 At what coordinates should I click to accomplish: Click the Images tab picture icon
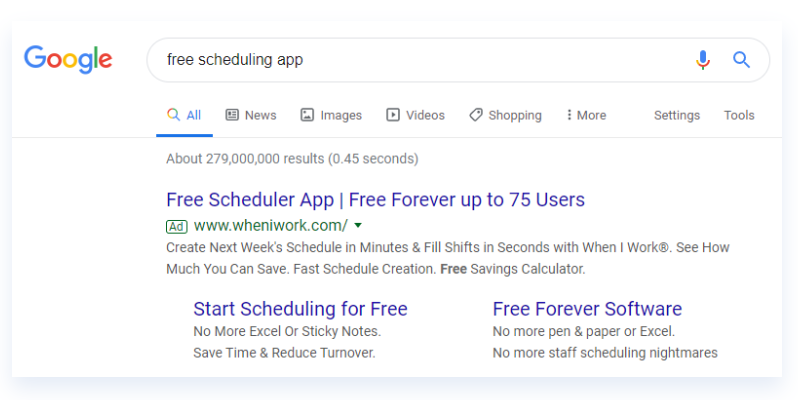307,115
